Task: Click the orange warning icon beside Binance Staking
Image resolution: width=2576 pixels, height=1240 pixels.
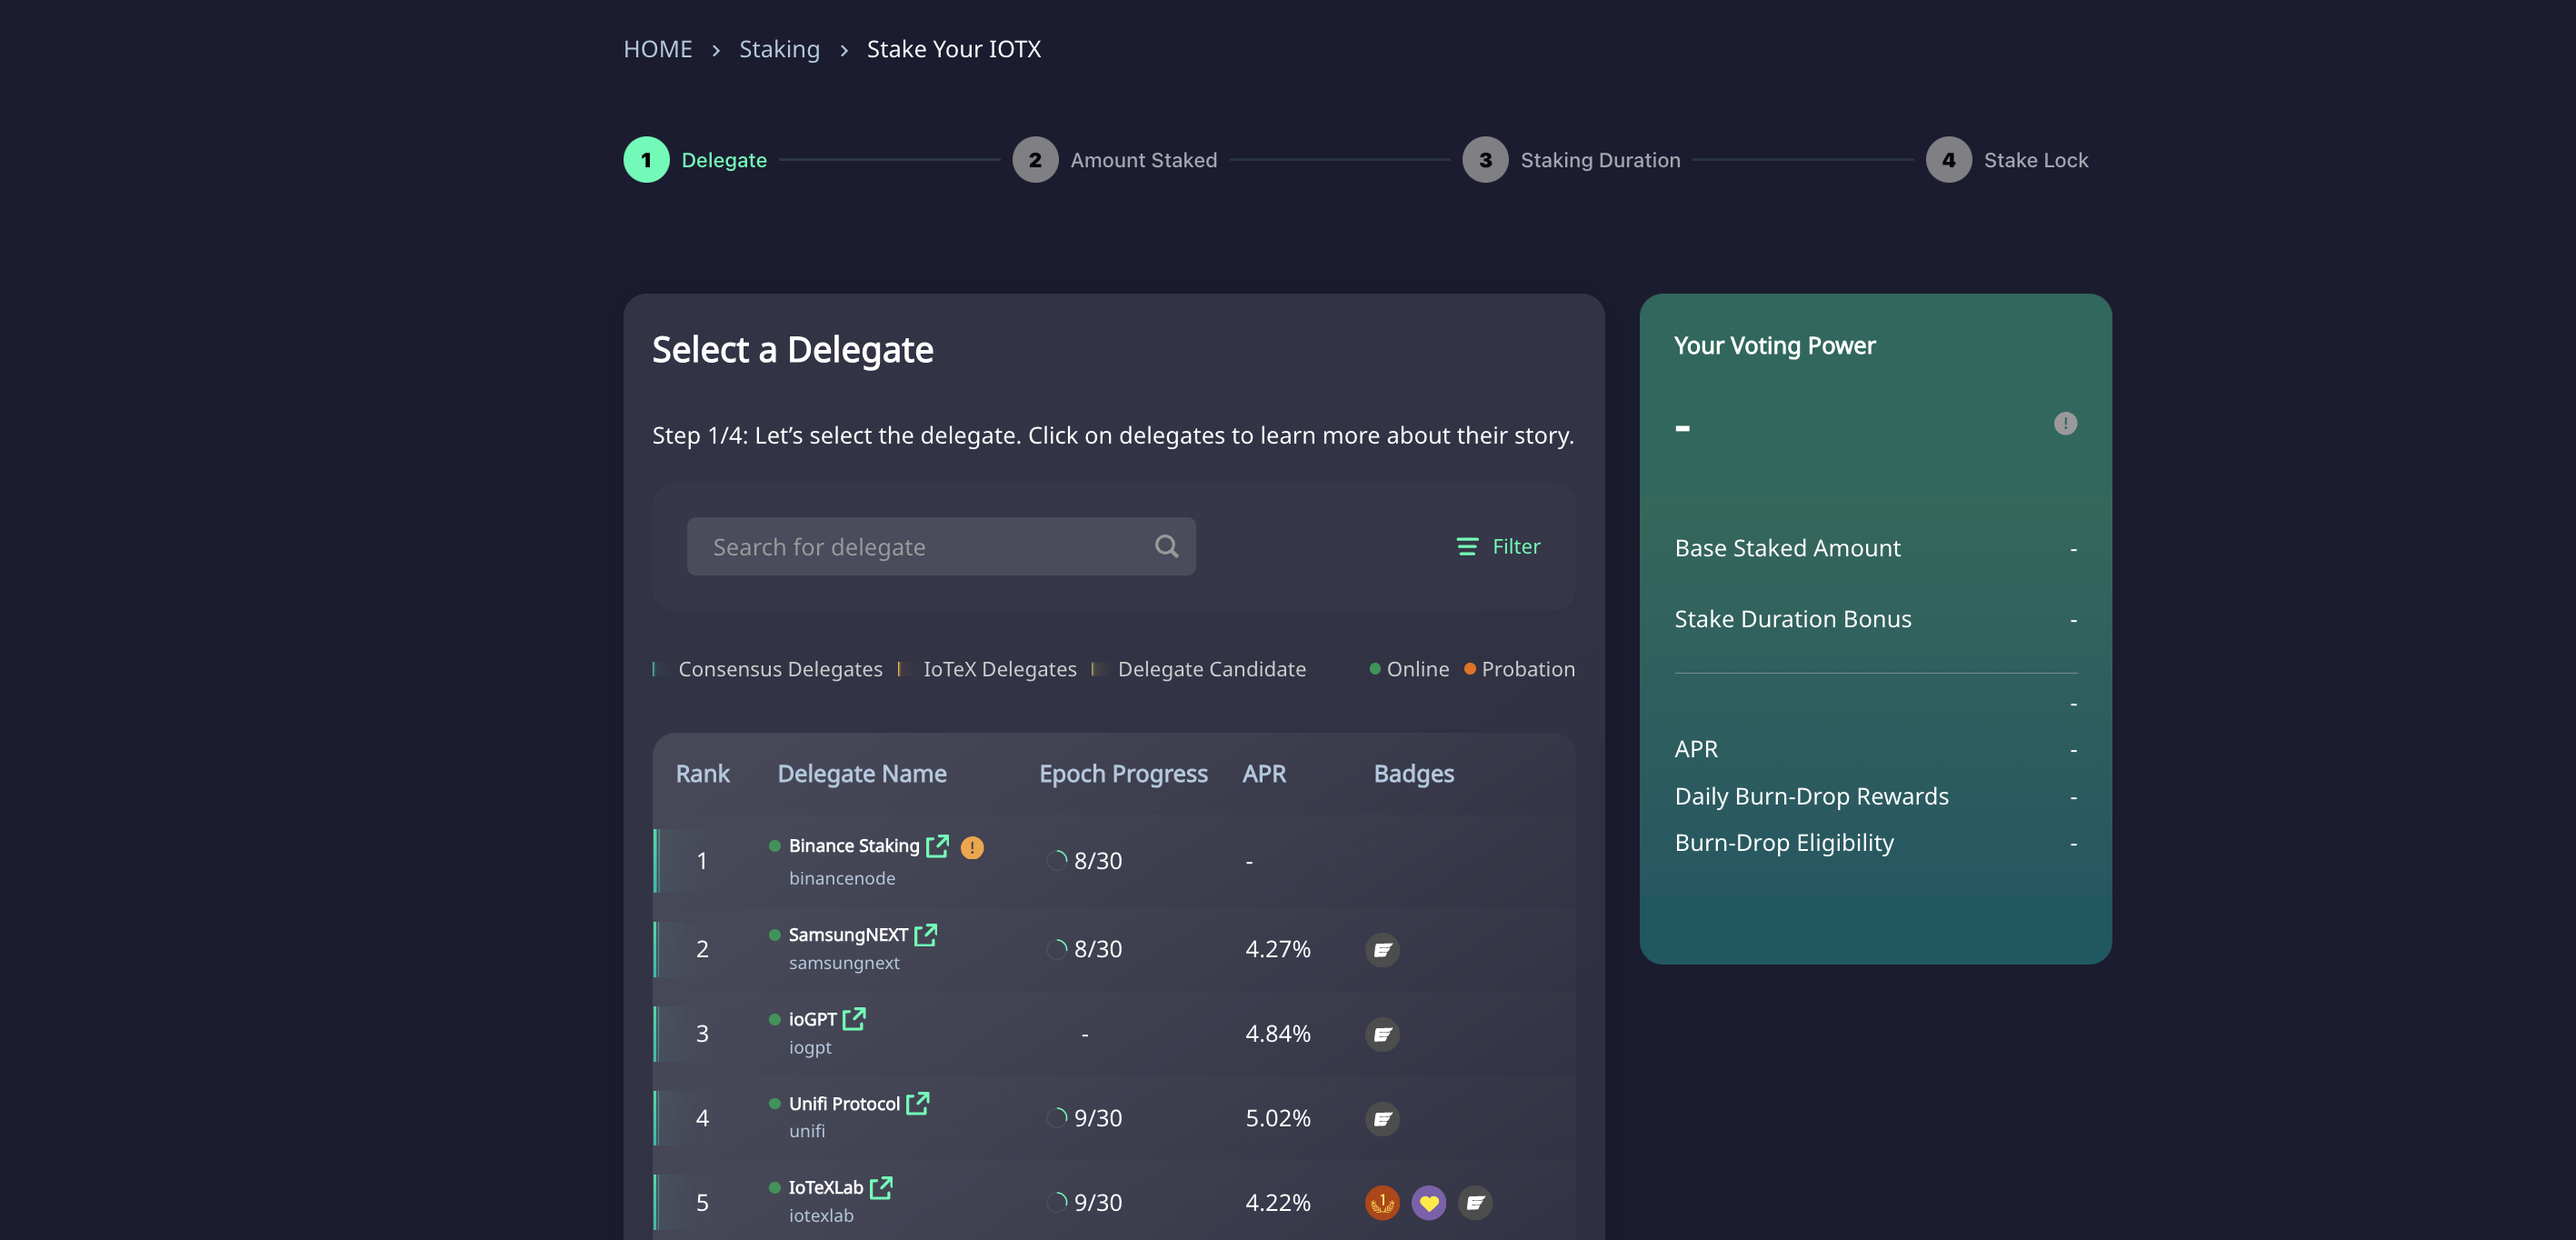Action: [x=971, y=848]
